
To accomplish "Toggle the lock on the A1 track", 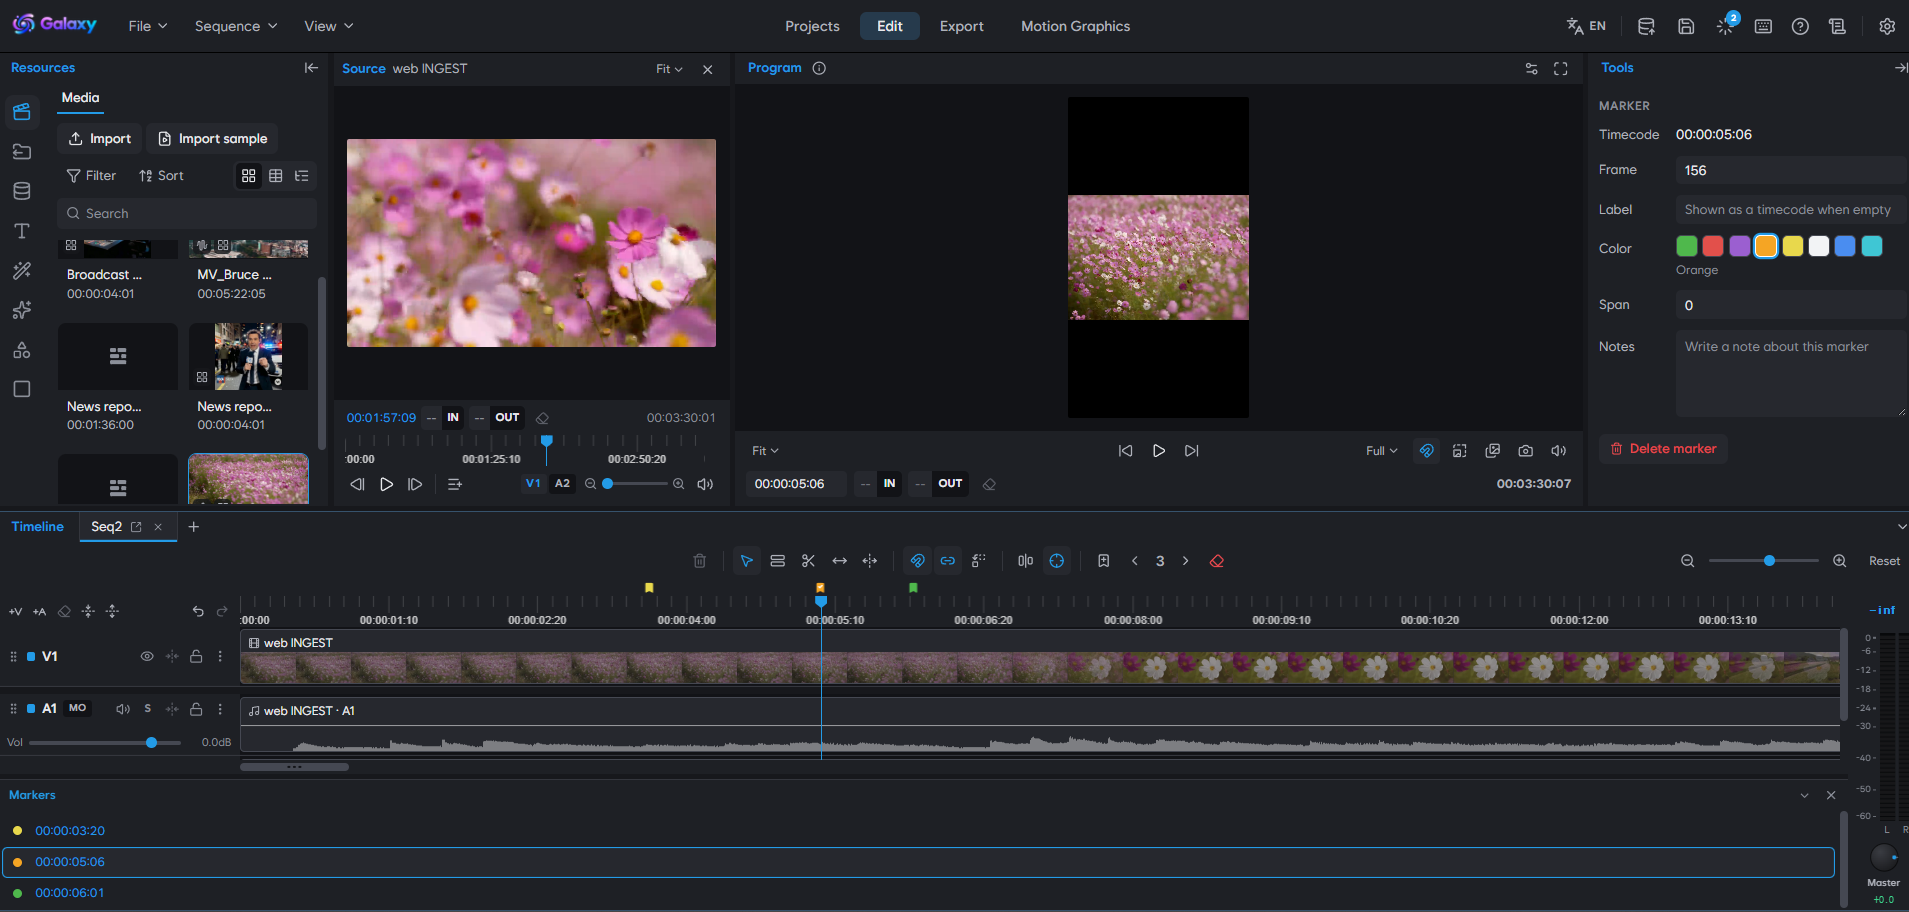I will [196, 708].
